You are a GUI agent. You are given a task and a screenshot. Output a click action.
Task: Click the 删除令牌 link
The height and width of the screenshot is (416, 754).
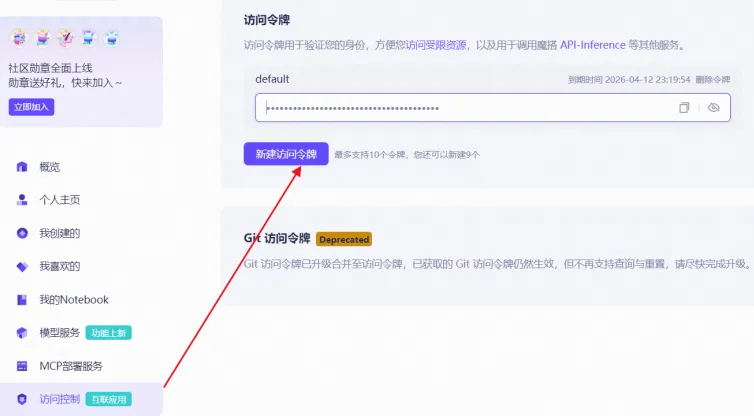713,79
